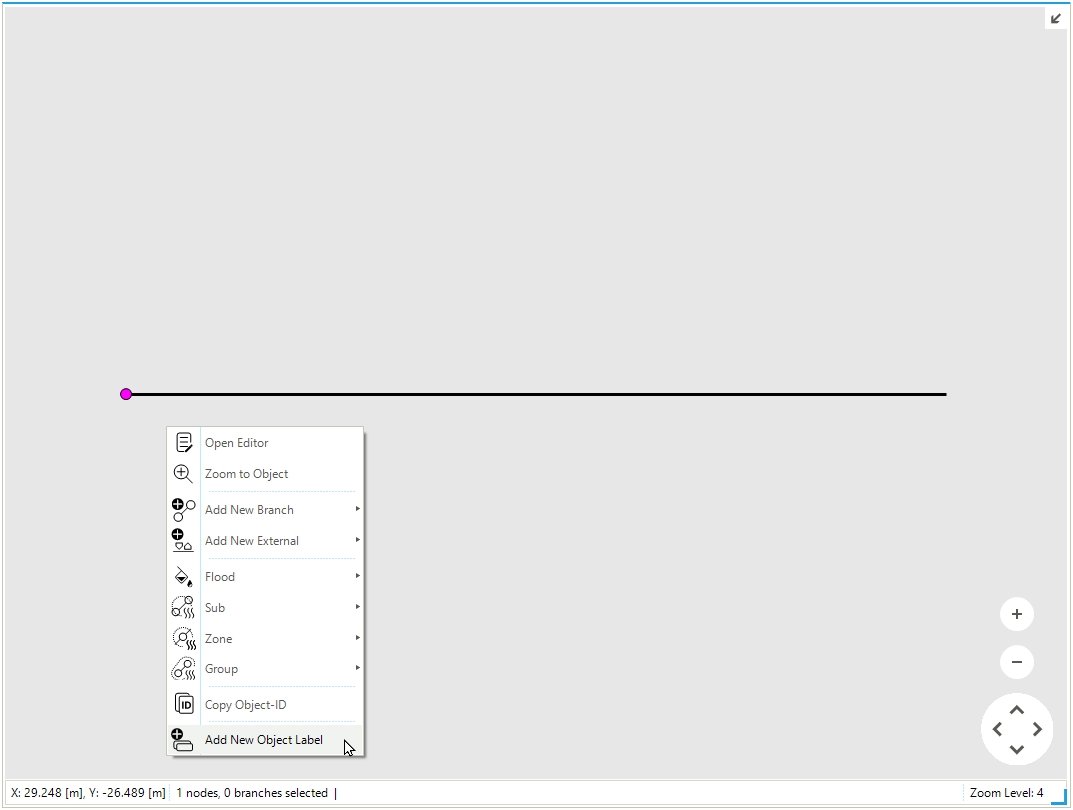The width and height of the screenshot is (1073, 810).
Task: Expand the Flood submenu arrow
Action: tap(357, 576)
